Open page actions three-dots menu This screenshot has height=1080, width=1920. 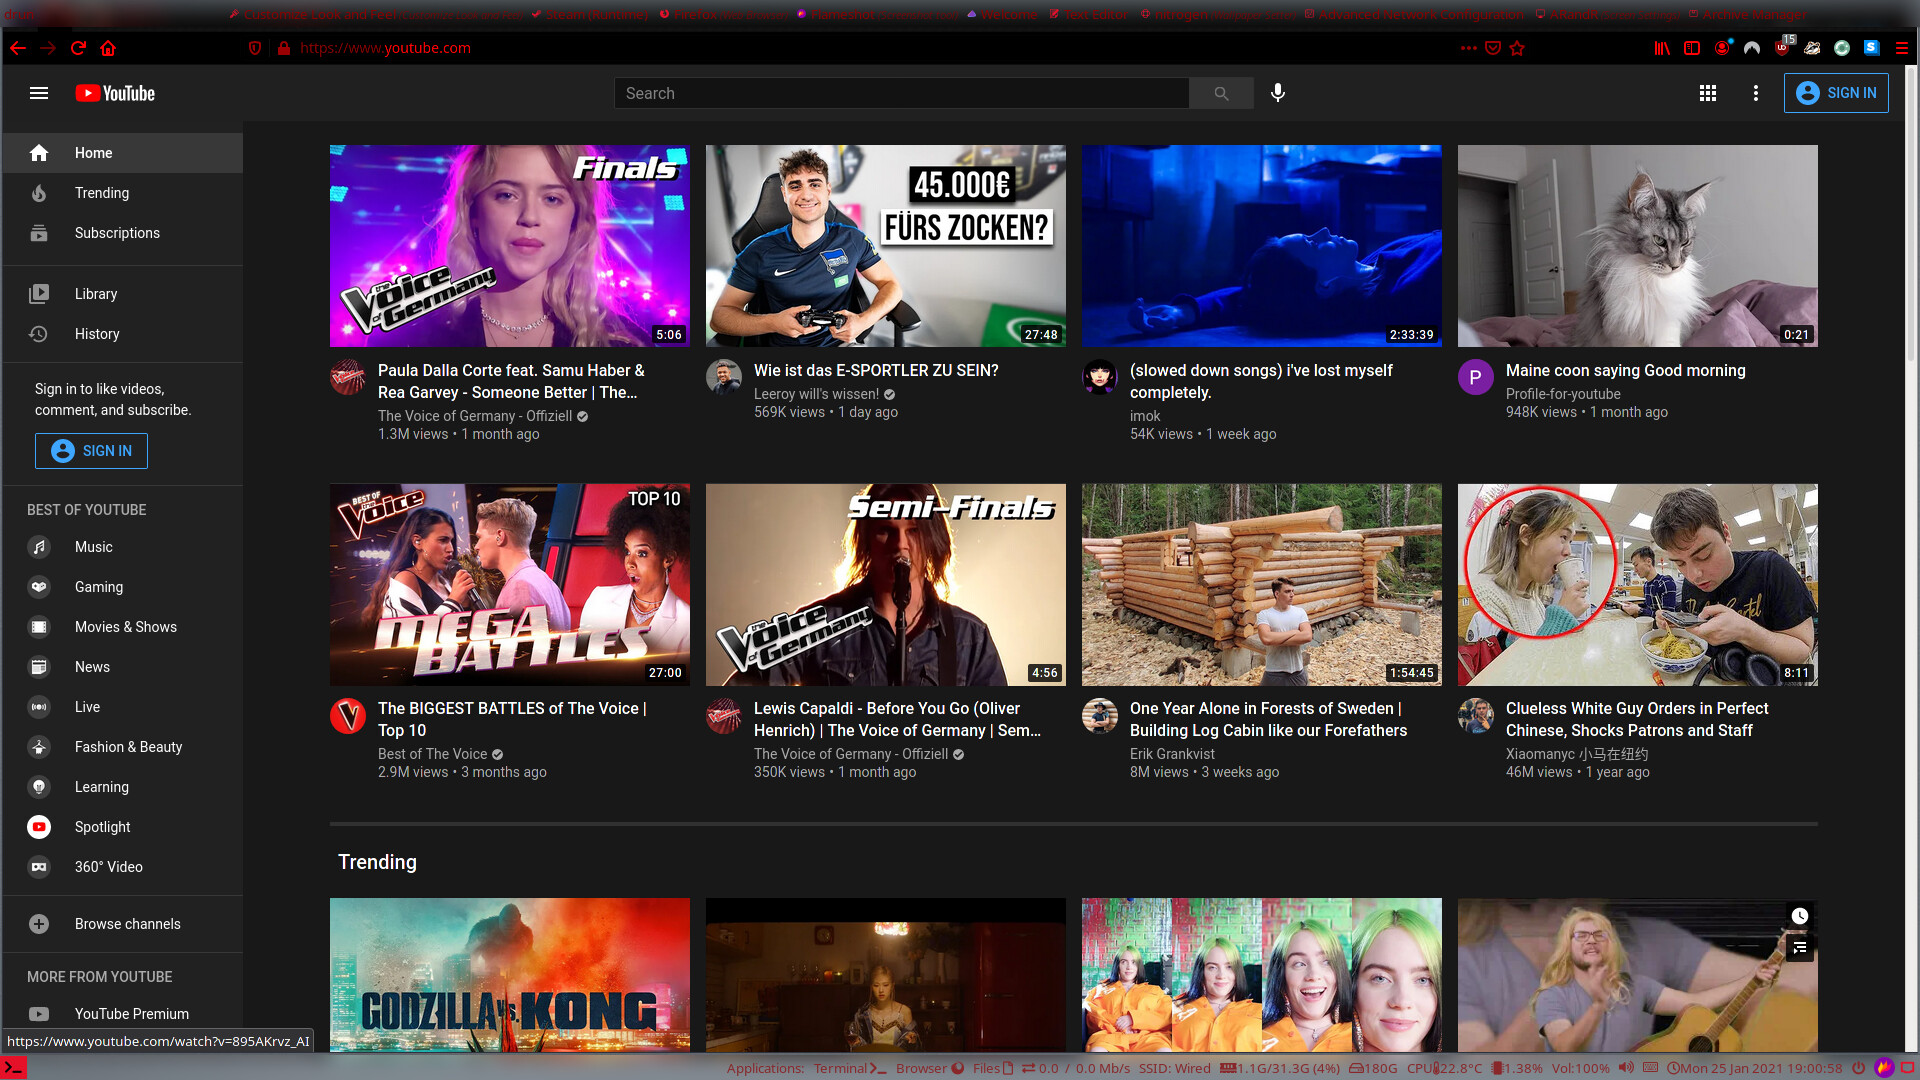tap(1468, 48)
